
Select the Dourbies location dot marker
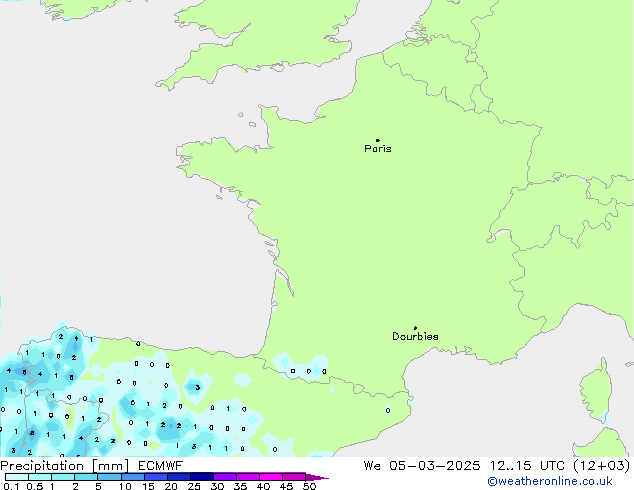tap(415, 328)
